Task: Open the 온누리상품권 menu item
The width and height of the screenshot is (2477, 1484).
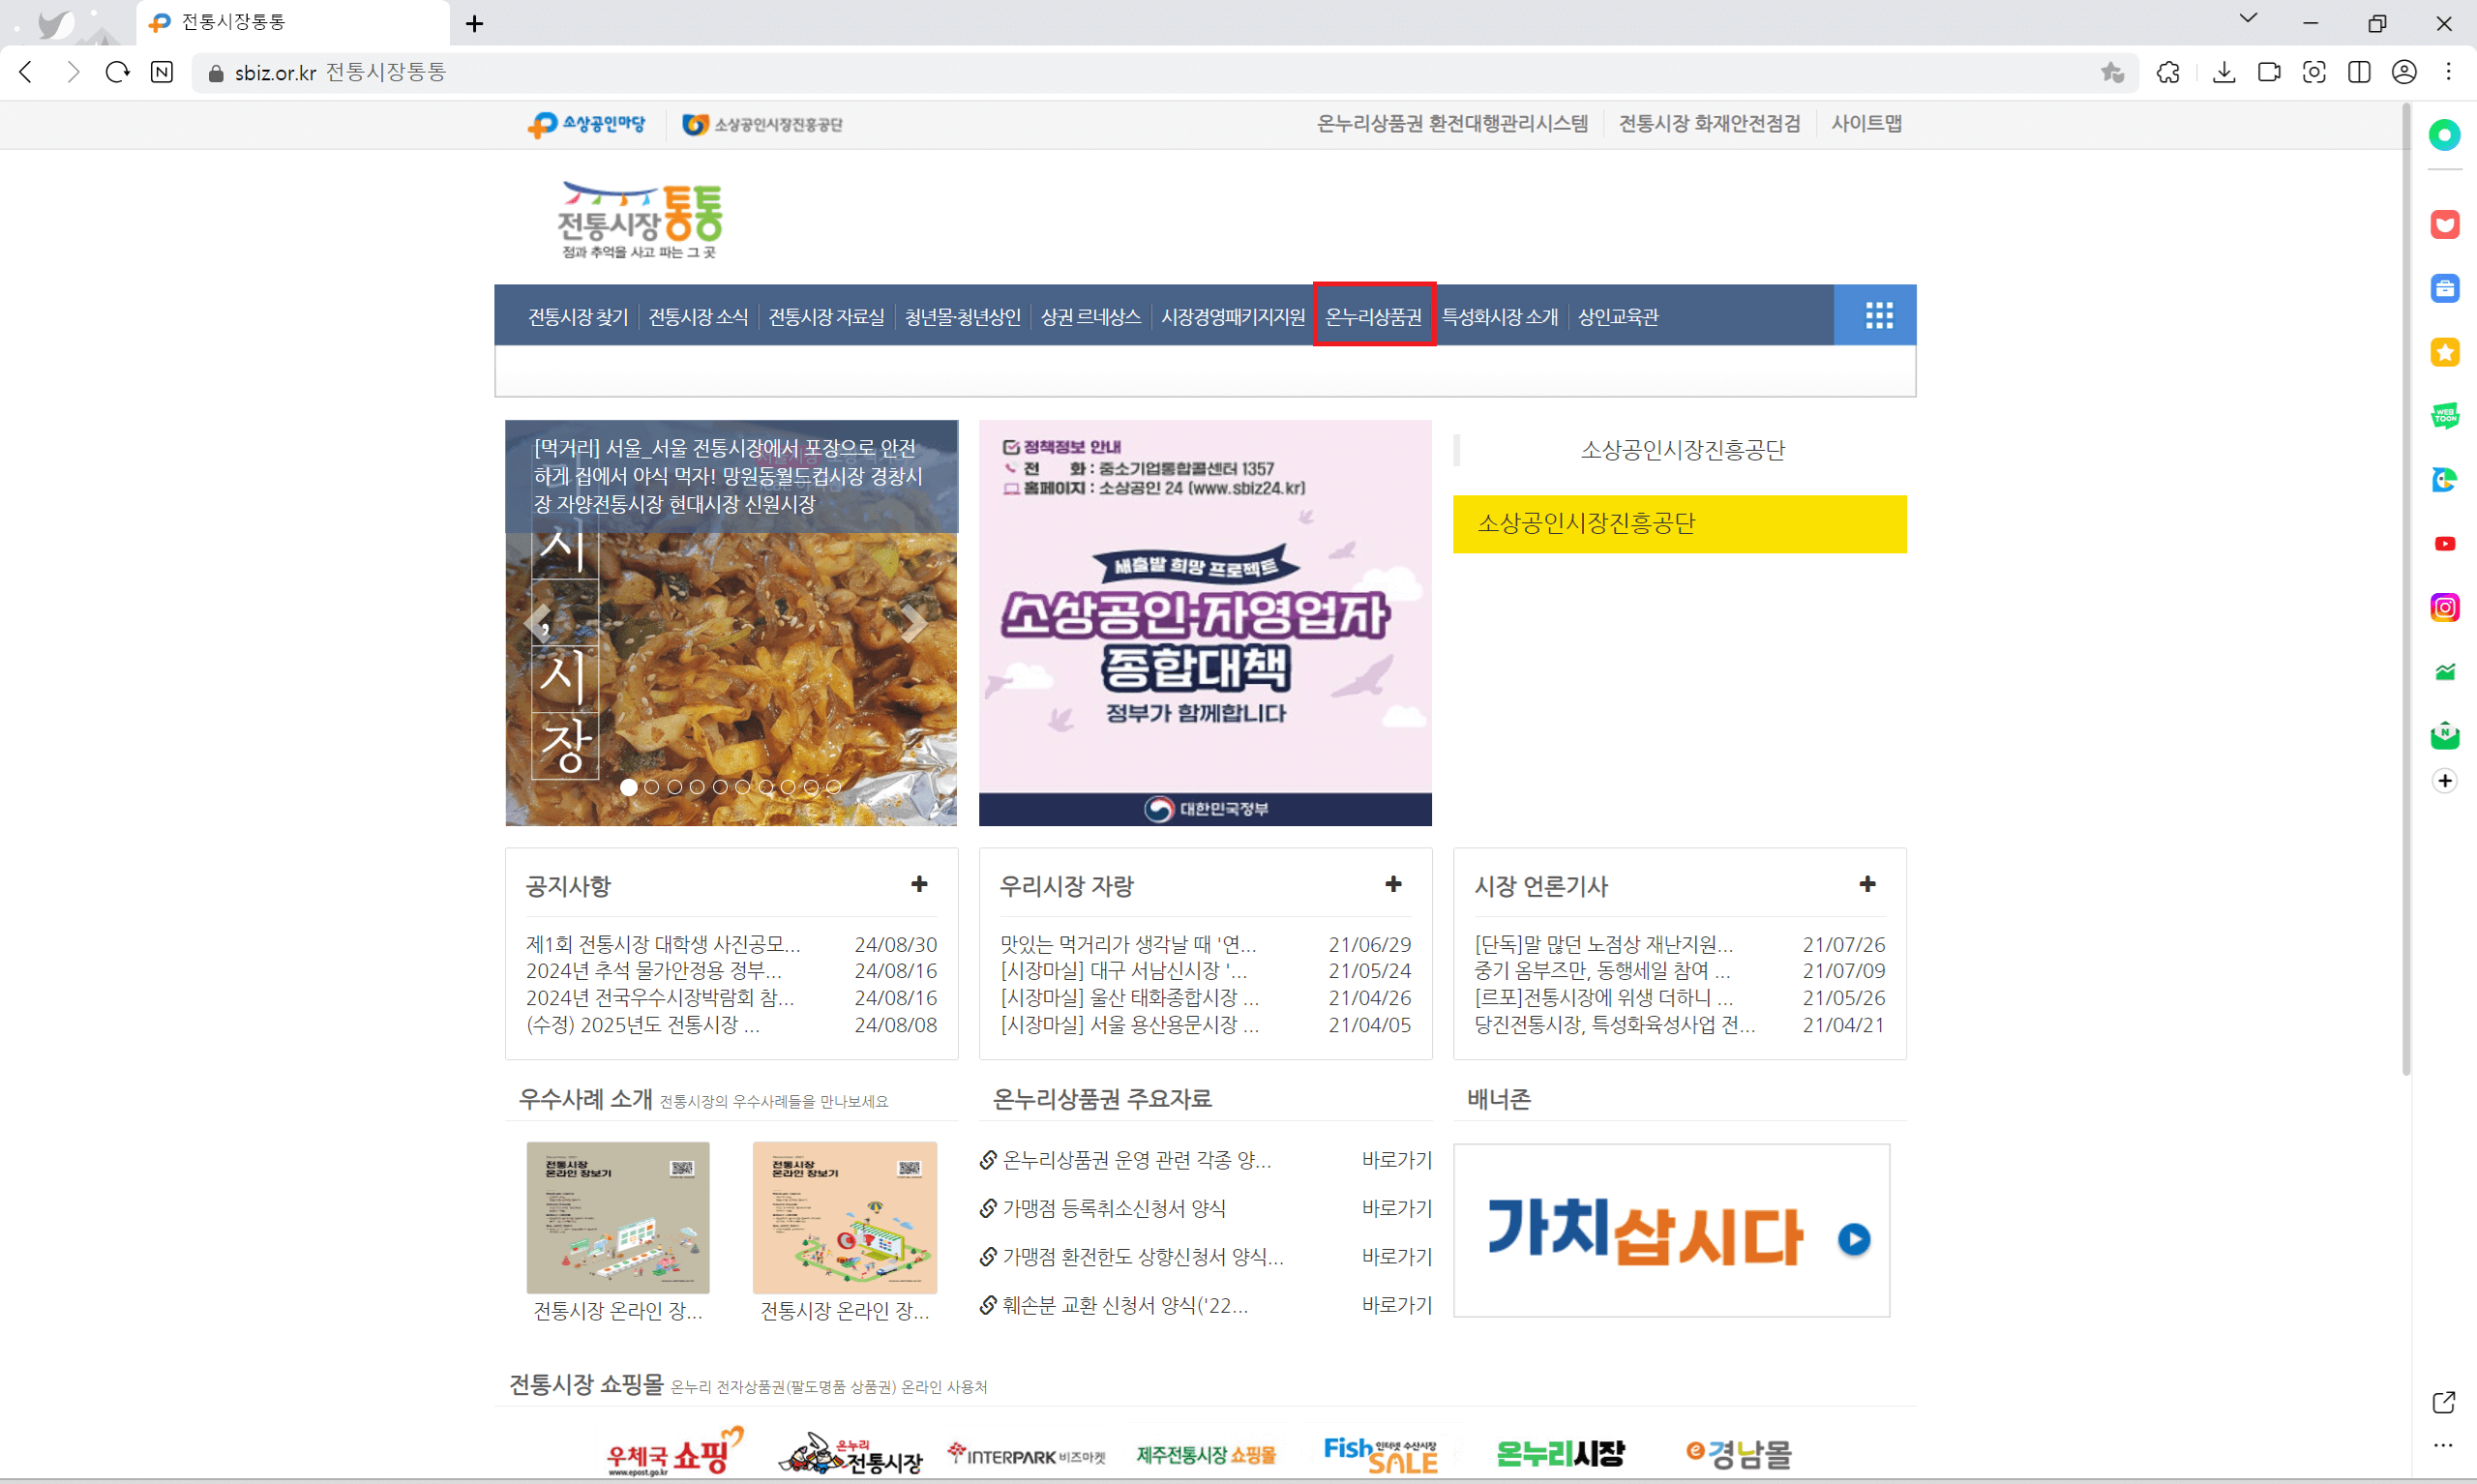Action: click(1373, 317)
